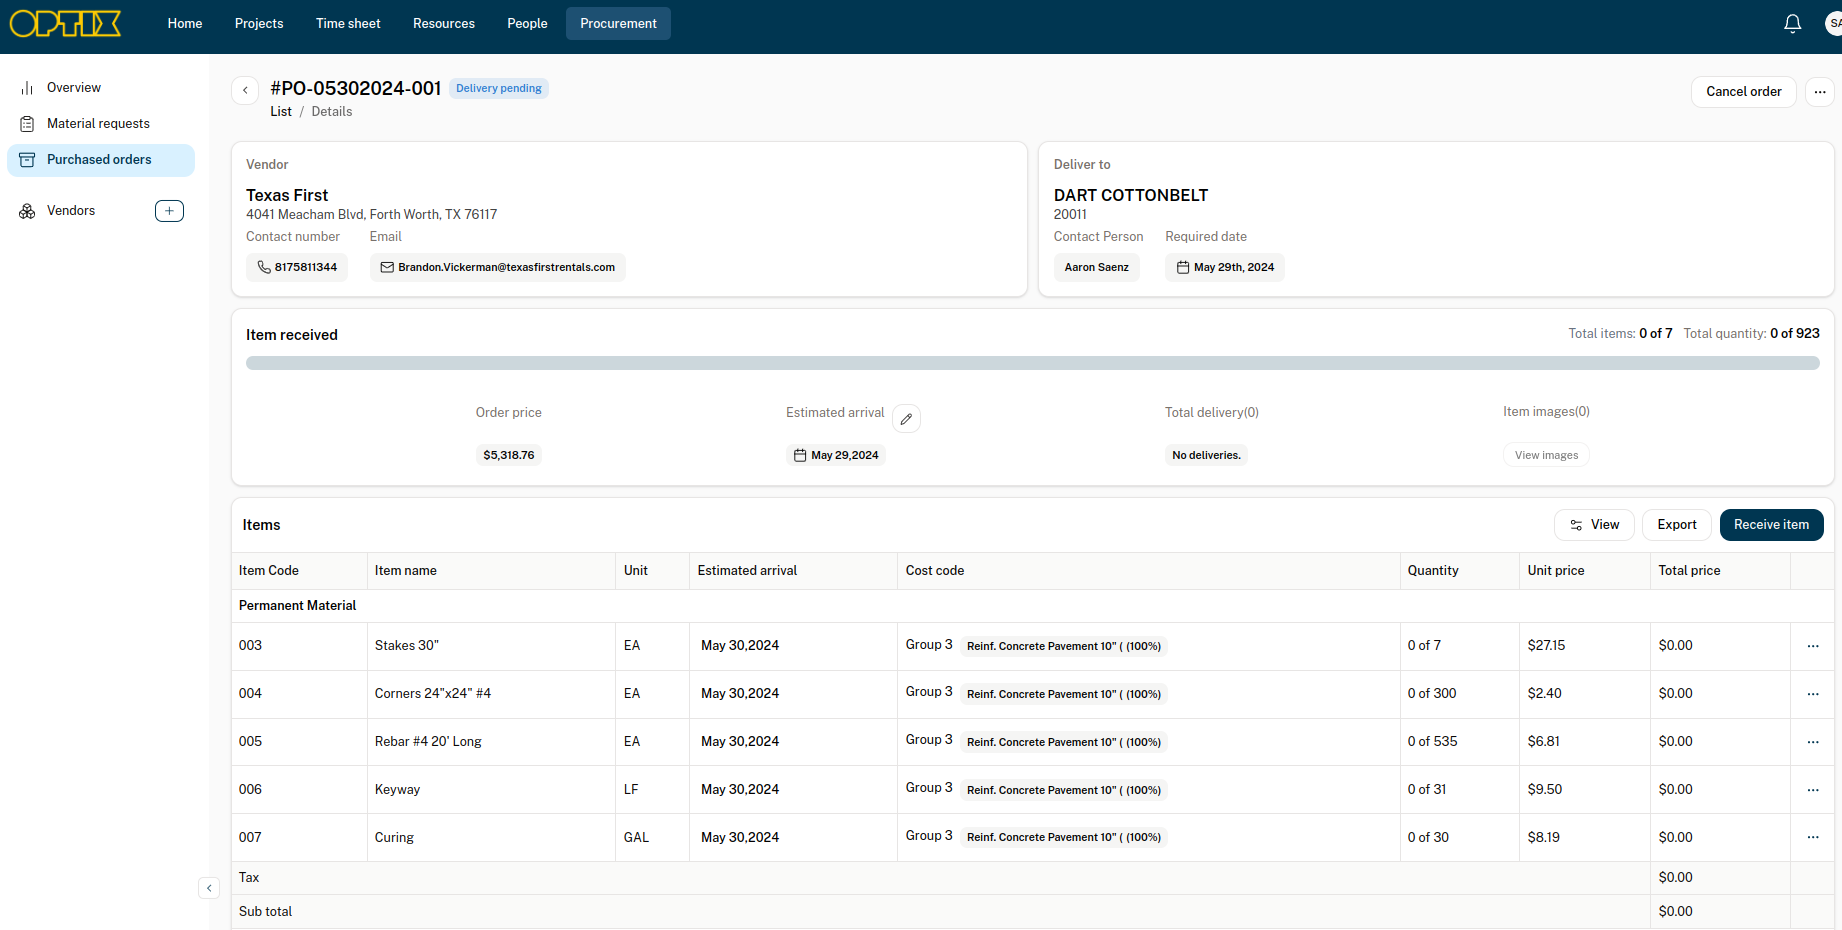The width and height of the screenshot is (1842, 930).
Task: Go to Time sheet in the navigation bar
Action: [x=348, y=23]
